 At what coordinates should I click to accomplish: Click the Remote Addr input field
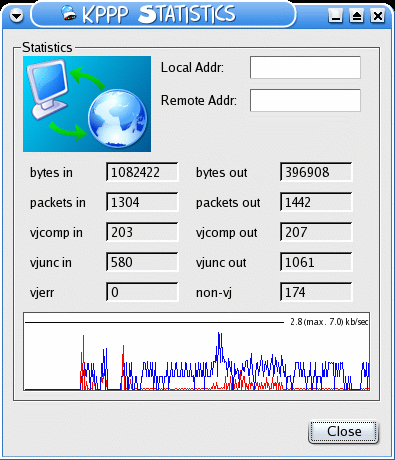point(305,100)
